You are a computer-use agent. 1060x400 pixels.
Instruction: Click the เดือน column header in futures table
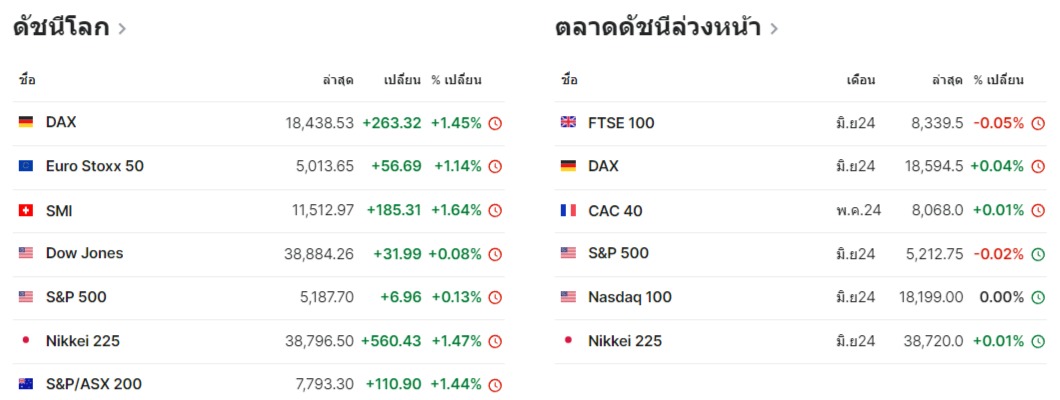[861, 80]
